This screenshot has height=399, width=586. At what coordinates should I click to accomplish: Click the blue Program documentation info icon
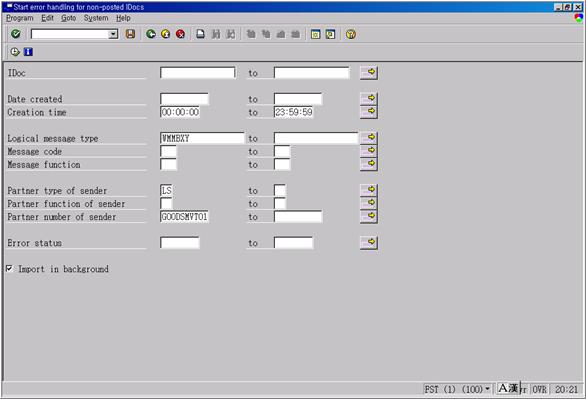28,52
